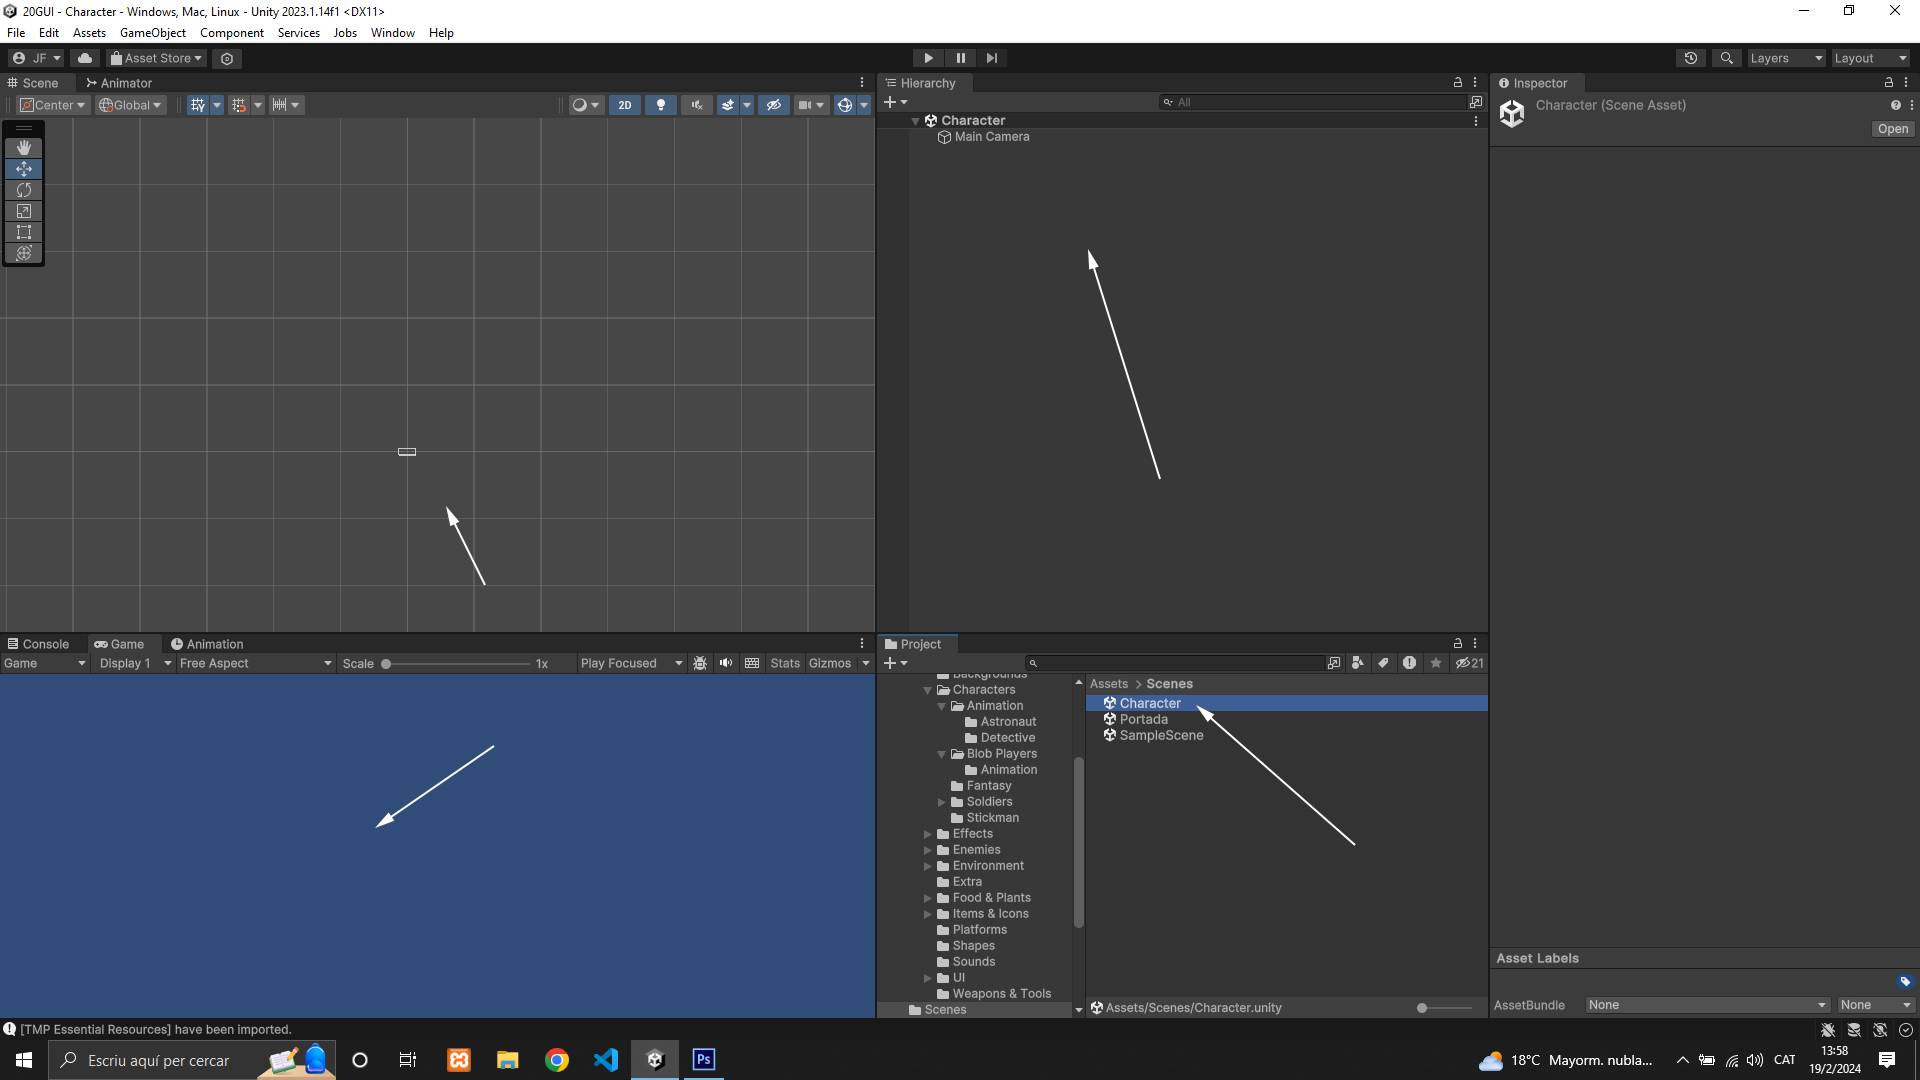1920x1080 pixels.
Task: Open the Free Aspect dropdown
Action: coord(255,663)
